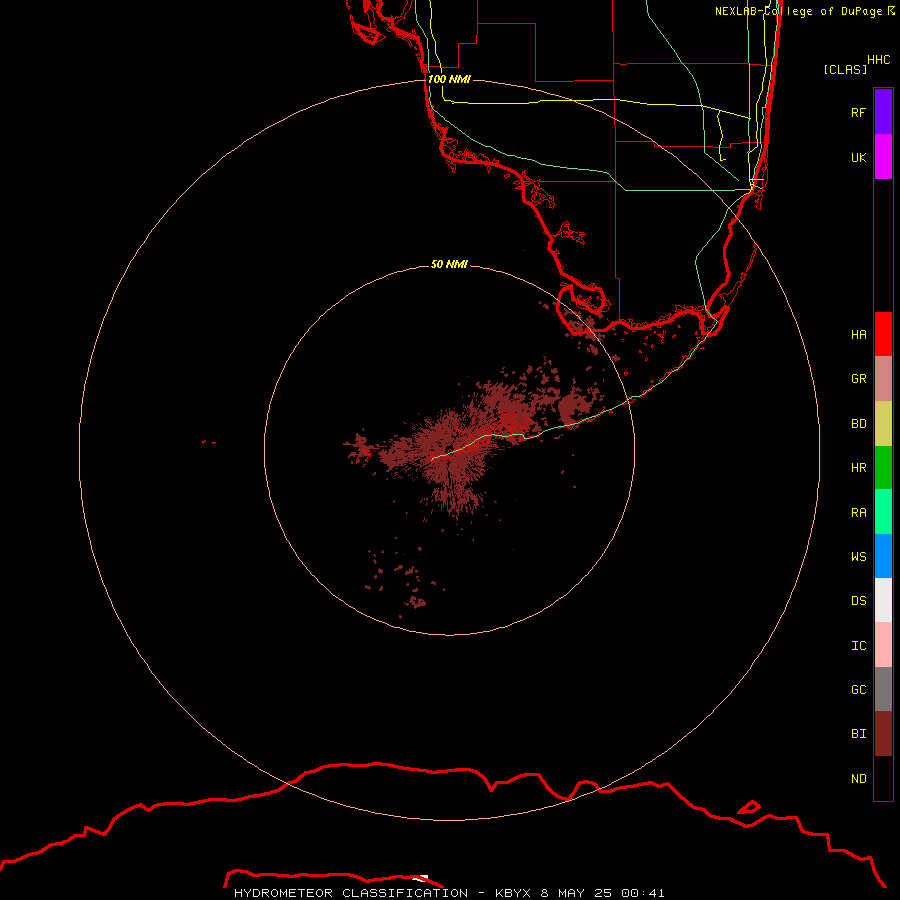Image resolution: width=900 pixels, height=900 pixels.
Task: Click the GC legend label
Action: click(859, 689)
